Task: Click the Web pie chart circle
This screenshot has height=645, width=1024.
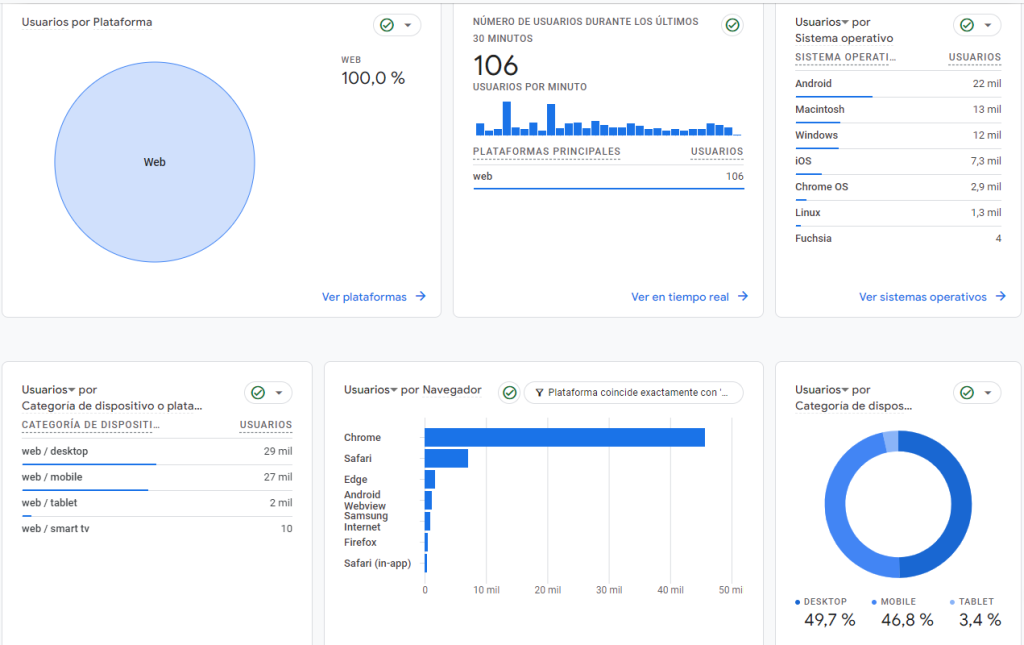Action: tap(154, 162)
